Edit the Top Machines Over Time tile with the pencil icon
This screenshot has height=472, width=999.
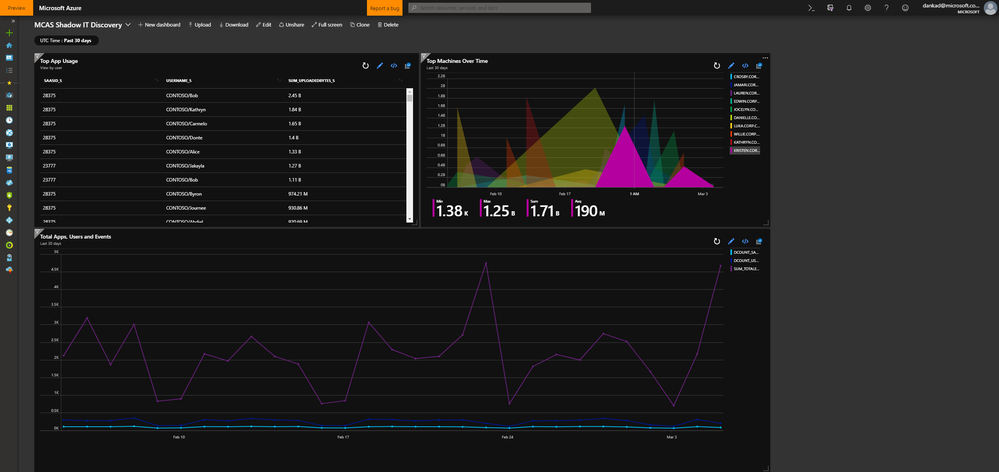[731, 66]
